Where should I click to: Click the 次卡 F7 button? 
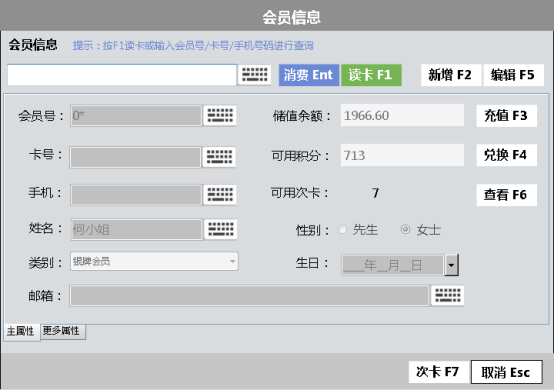pyautogui.click(x=438, y=372)
